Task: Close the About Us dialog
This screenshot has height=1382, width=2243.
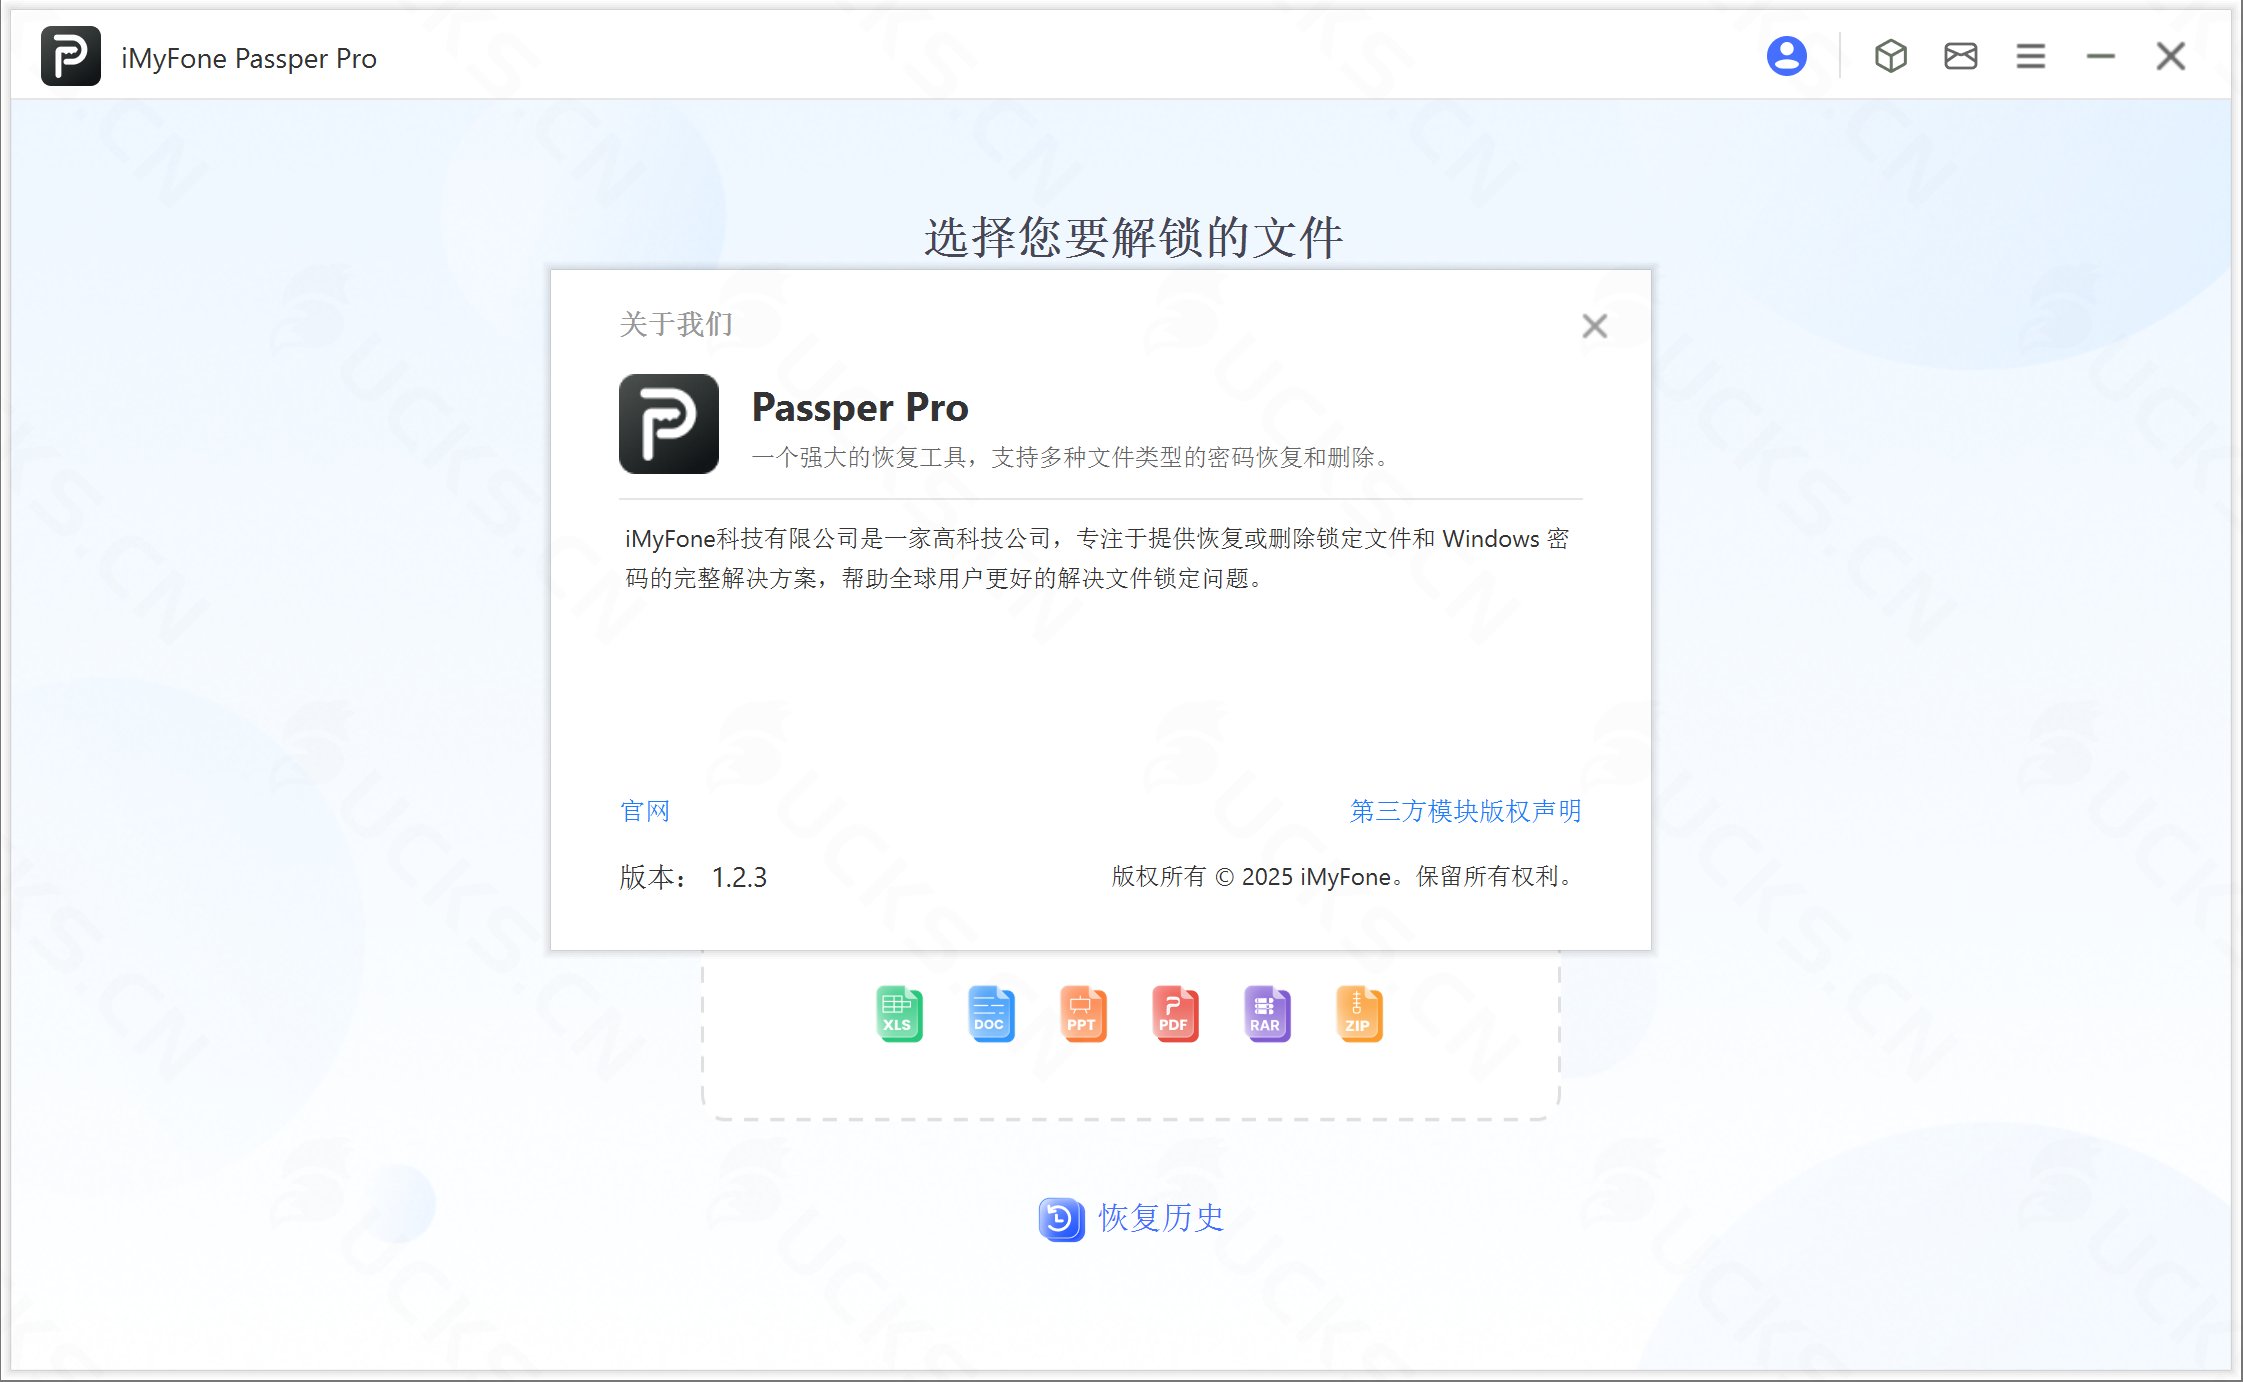Action: 1594,326
